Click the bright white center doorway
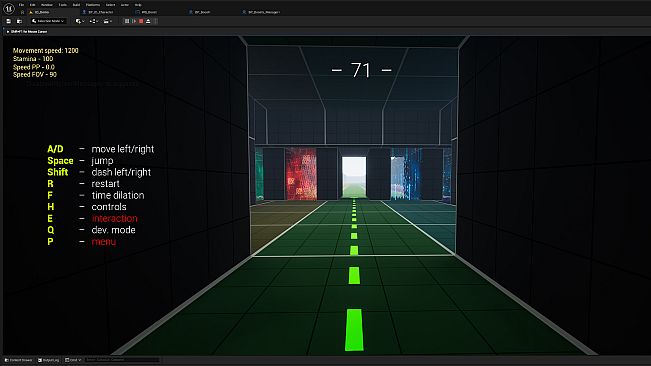 (x=354, y=177)
